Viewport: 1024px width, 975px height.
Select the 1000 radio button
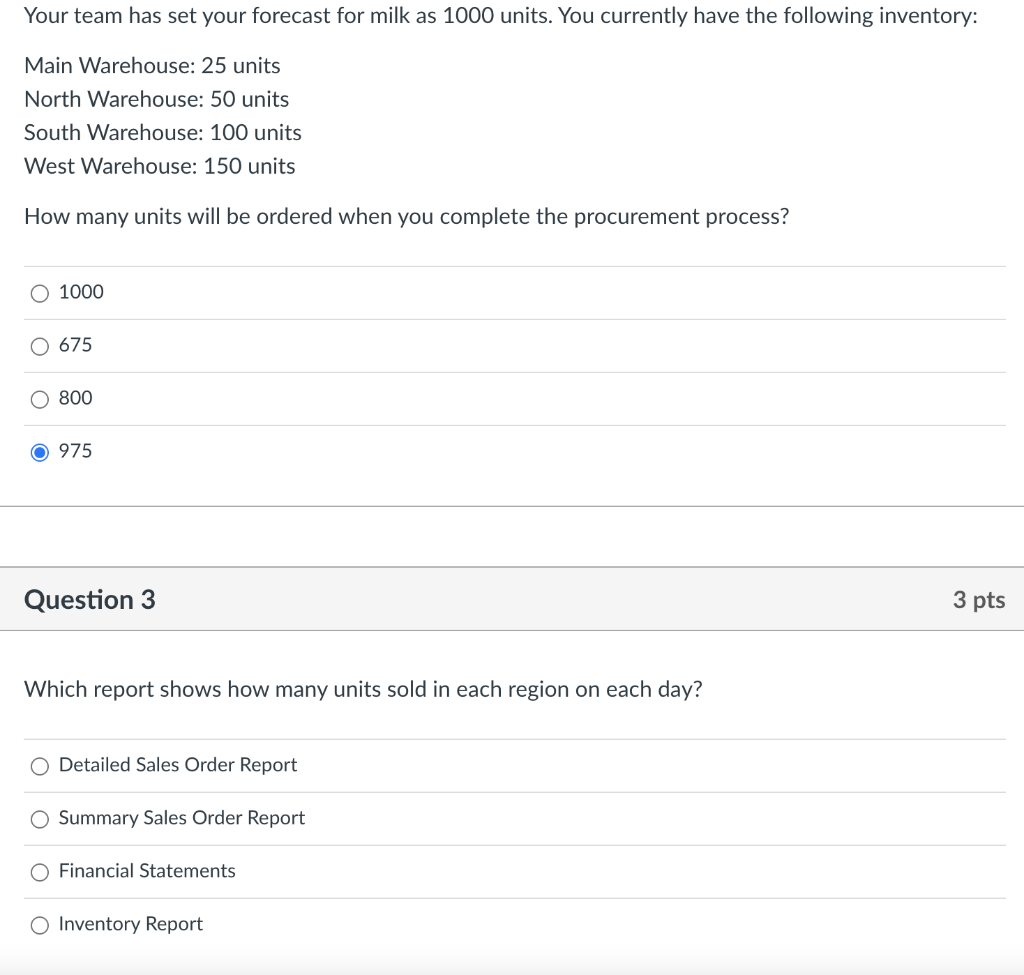pos(40,293)
